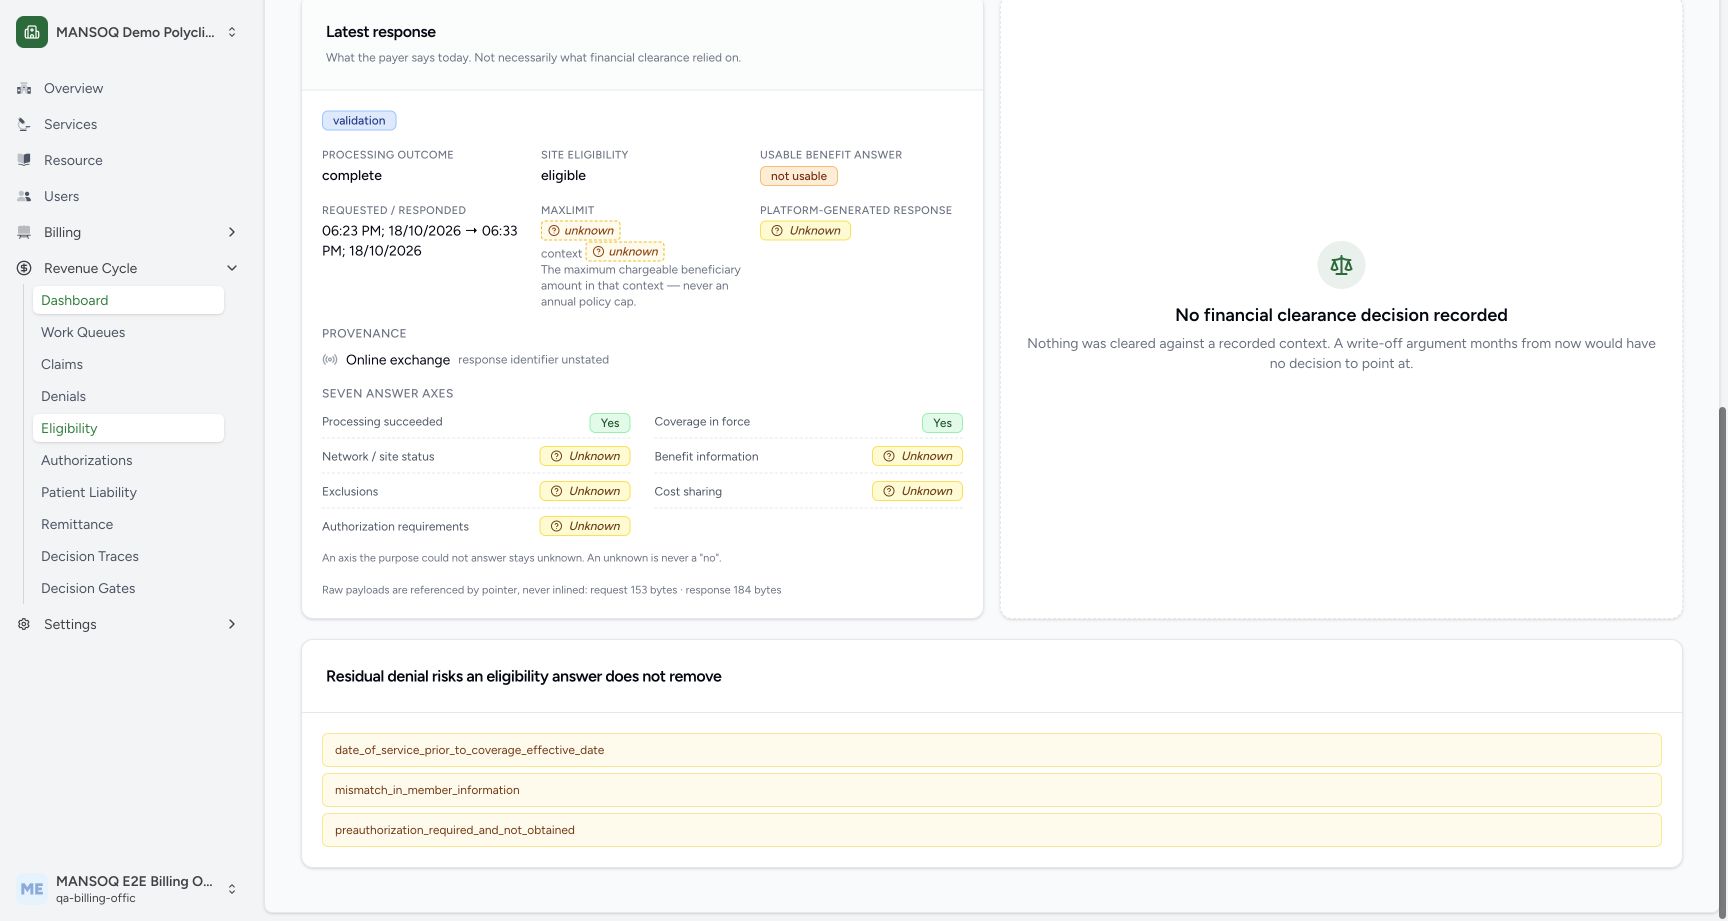Click Unknown badge for Authorization requirements

pyautogui.click(x=585, y=526)
